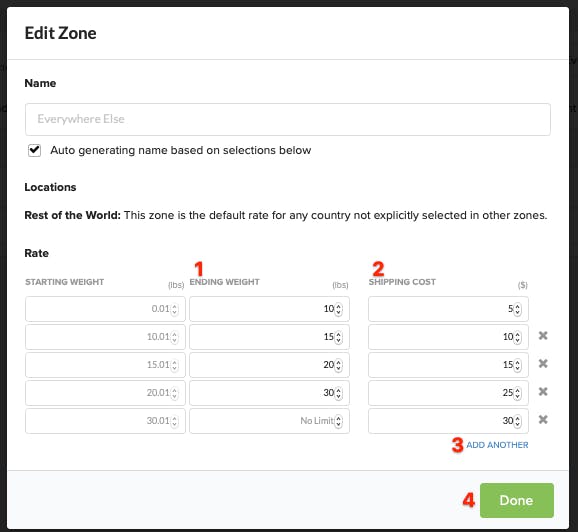Image resolution: width=578 pixels, height=532 pixels.
Task: Click stepper on shipping cost 30 field
Action: pos(518,421)
